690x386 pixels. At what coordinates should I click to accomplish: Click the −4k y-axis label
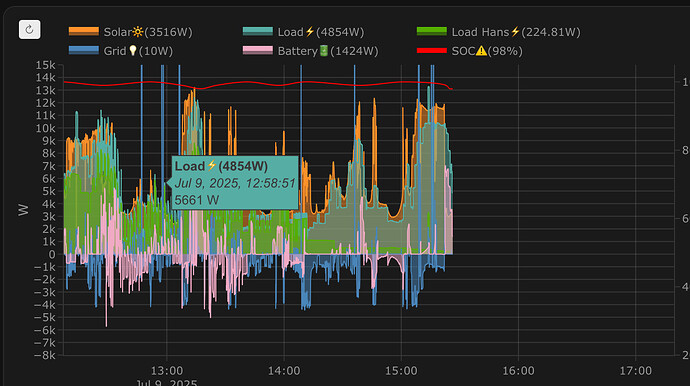point(45,305)
